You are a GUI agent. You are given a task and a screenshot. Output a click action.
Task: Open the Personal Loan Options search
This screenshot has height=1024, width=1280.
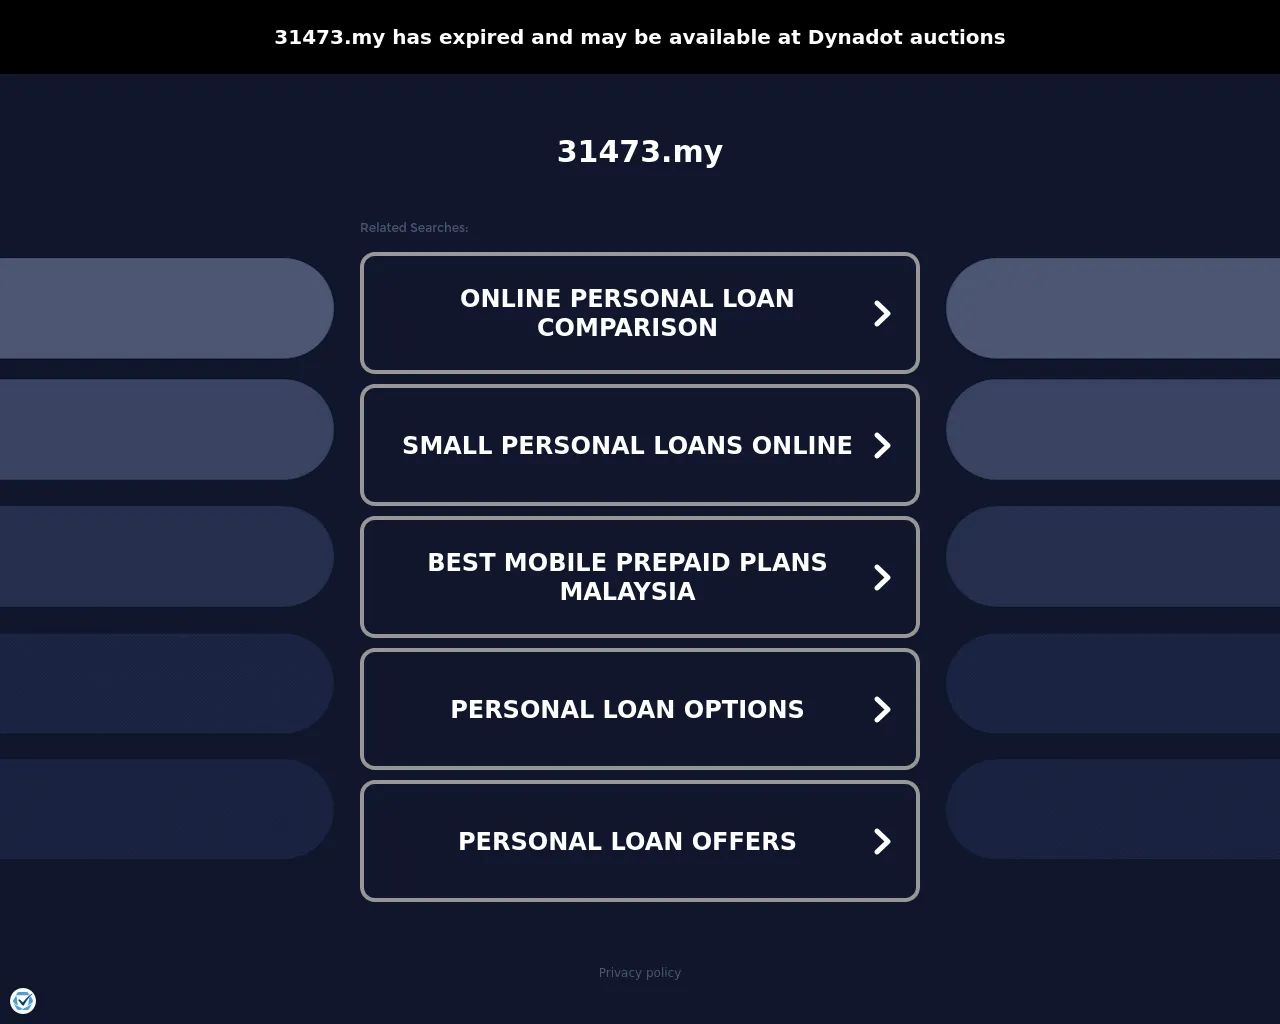pyautogui.click(x=640, y=709)
